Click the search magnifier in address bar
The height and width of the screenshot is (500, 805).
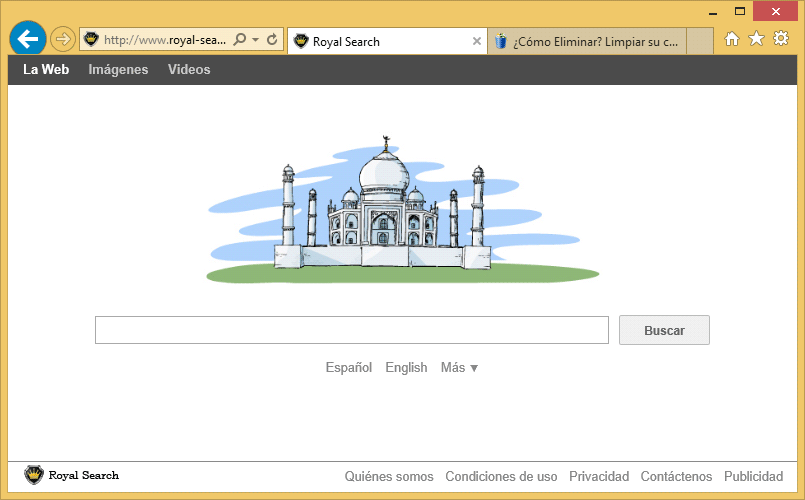pos(240,39)
